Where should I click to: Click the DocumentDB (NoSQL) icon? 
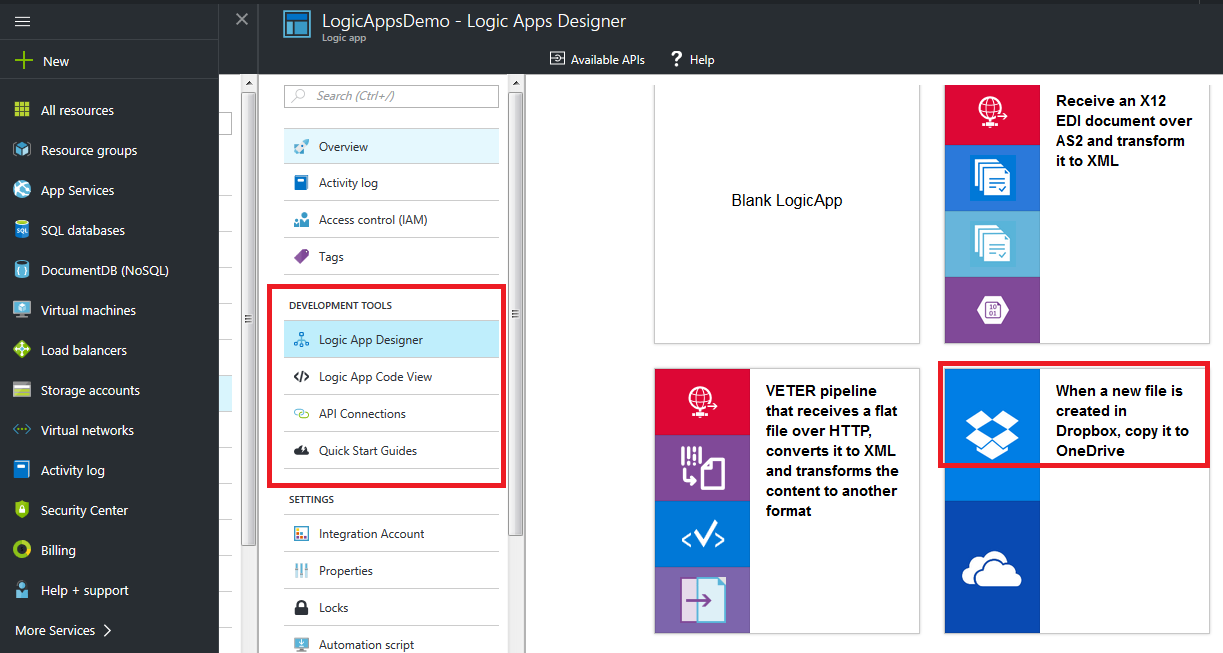[22, 270]
